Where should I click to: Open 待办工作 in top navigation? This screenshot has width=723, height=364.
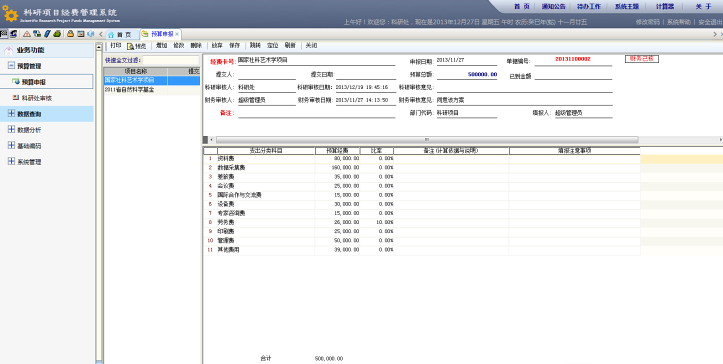pos(589,6)
